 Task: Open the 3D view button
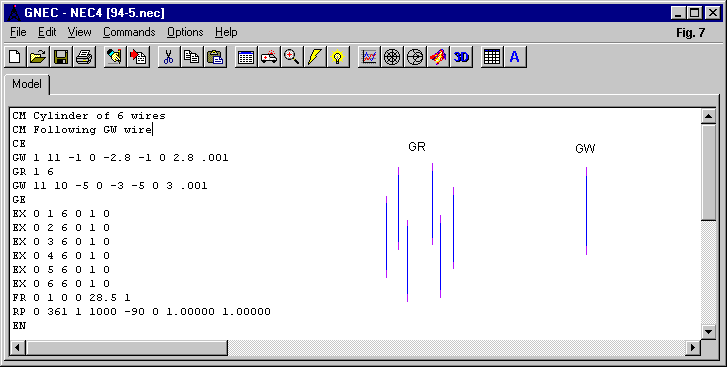[461, 57]
